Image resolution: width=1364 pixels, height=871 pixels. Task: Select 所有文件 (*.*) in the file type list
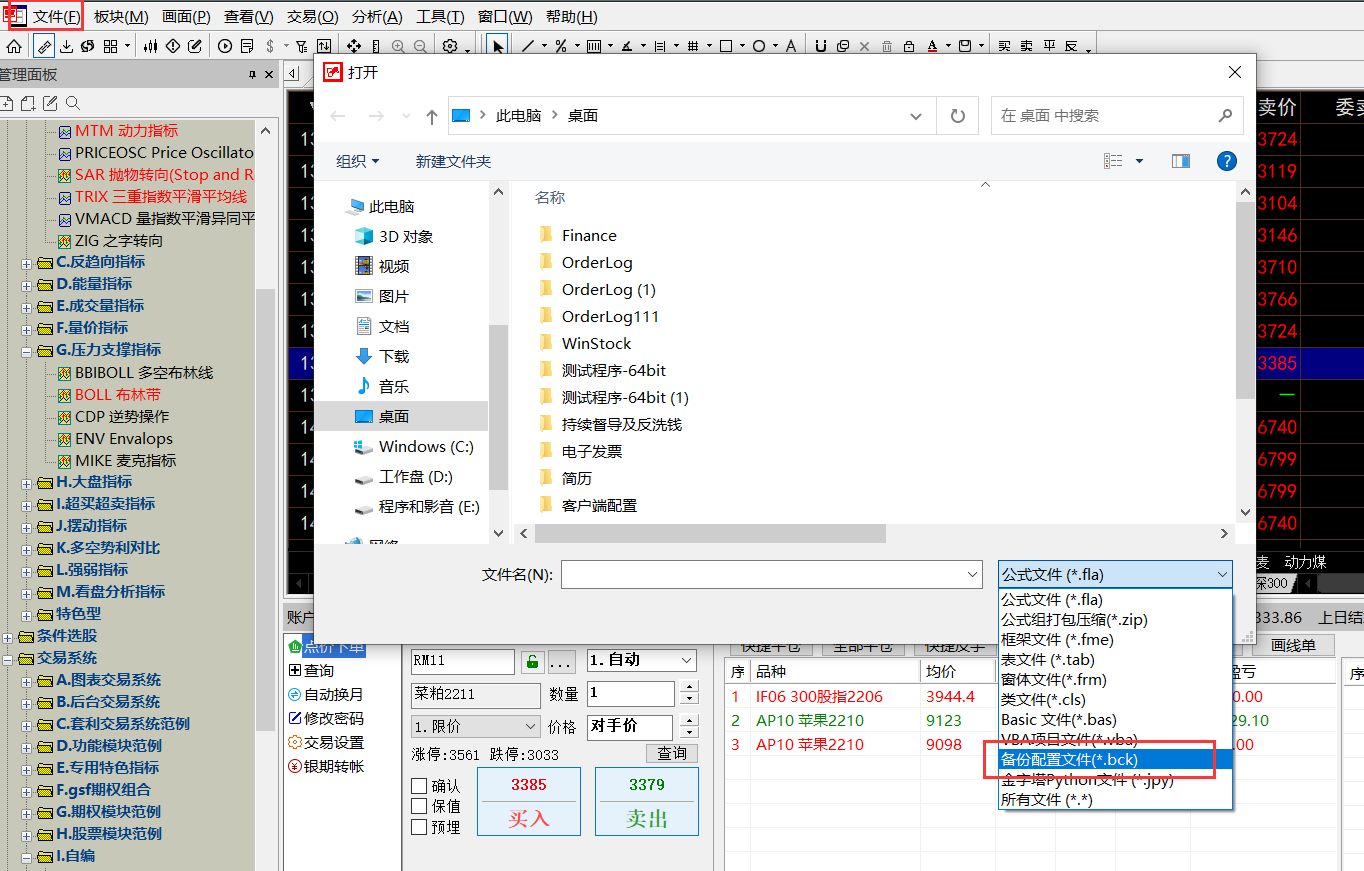pyautogui.click(x=1115, y=800)
